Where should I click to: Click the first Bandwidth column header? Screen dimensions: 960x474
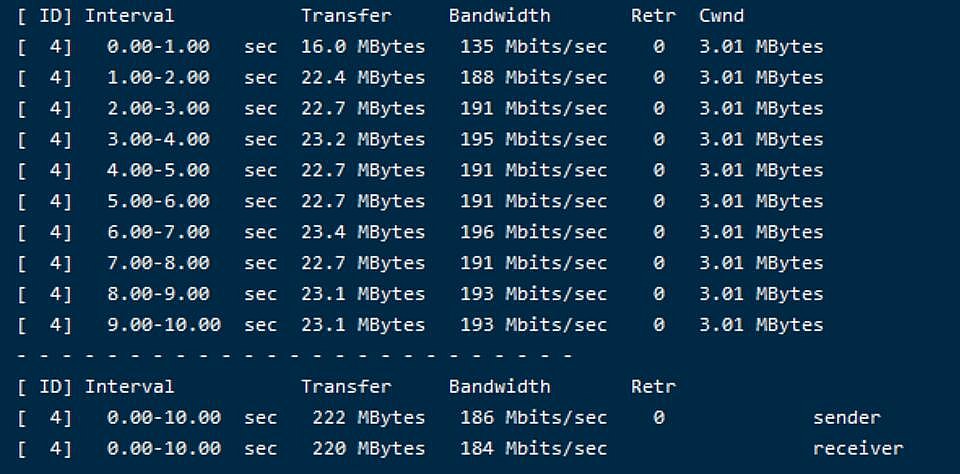[499, 15]
